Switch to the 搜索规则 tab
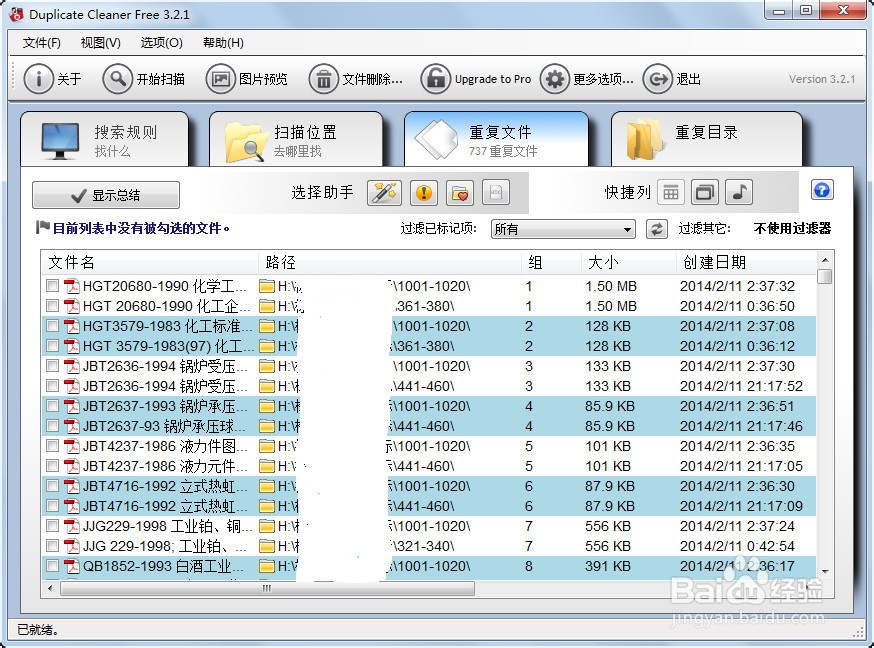Viewport: 874px width, 648px height. tap(104, 139)
